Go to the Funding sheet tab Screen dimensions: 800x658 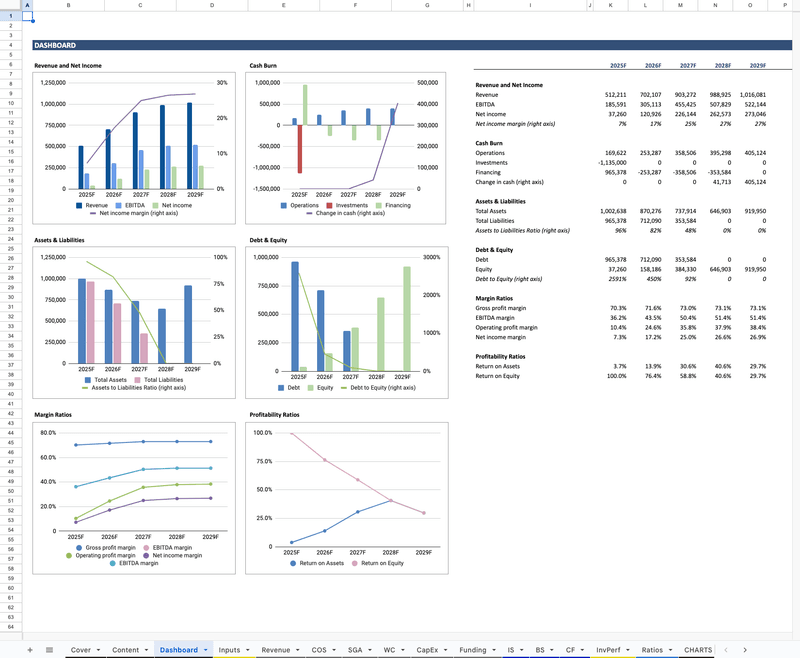[472, 650]
